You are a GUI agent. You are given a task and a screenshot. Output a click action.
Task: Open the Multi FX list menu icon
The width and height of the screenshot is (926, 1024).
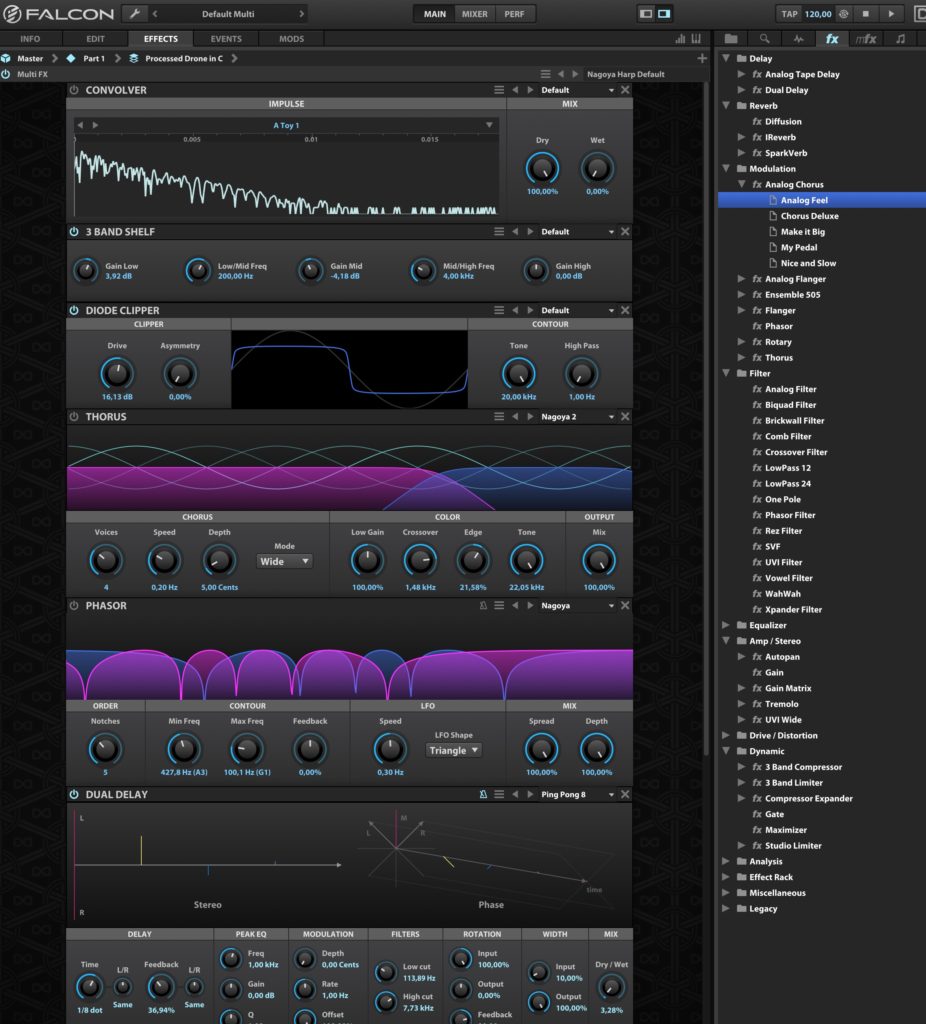click(x=545, y=74)
